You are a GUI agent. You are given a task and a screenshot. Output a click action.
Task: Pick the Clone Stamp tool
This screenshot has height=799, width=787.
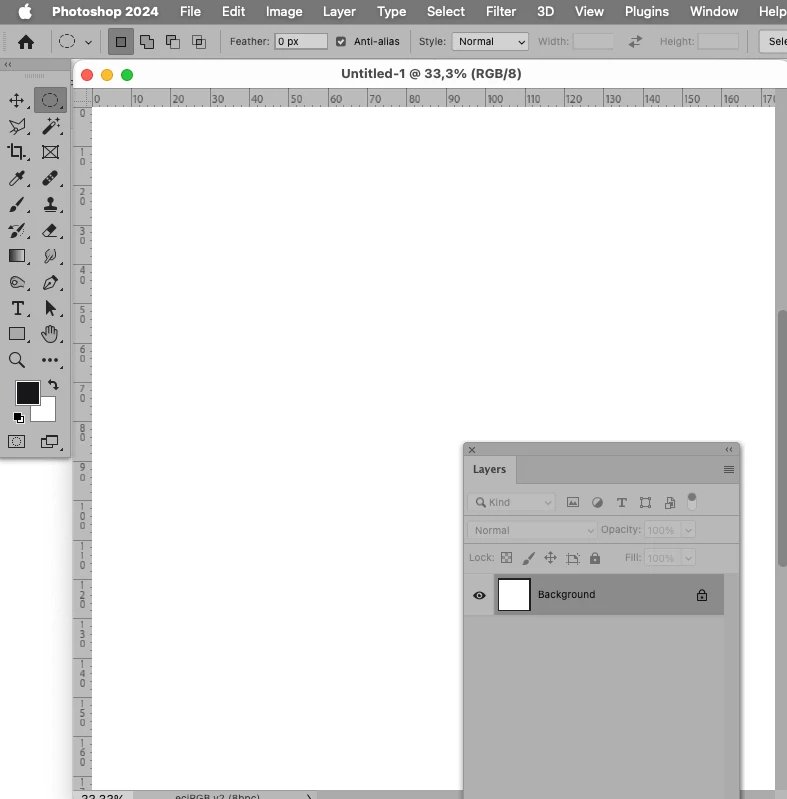[50, 204]
